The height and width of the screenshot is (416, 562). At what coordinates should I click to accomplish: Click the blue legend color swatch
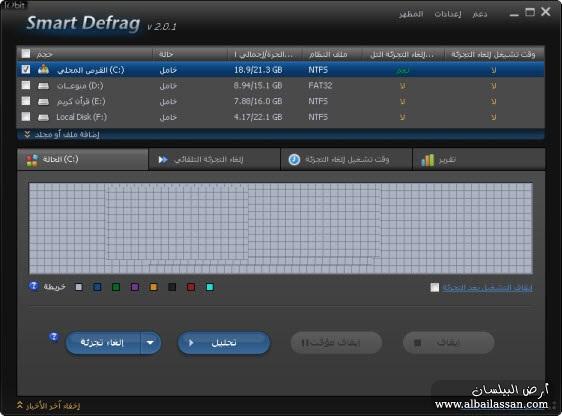[97, 287]
